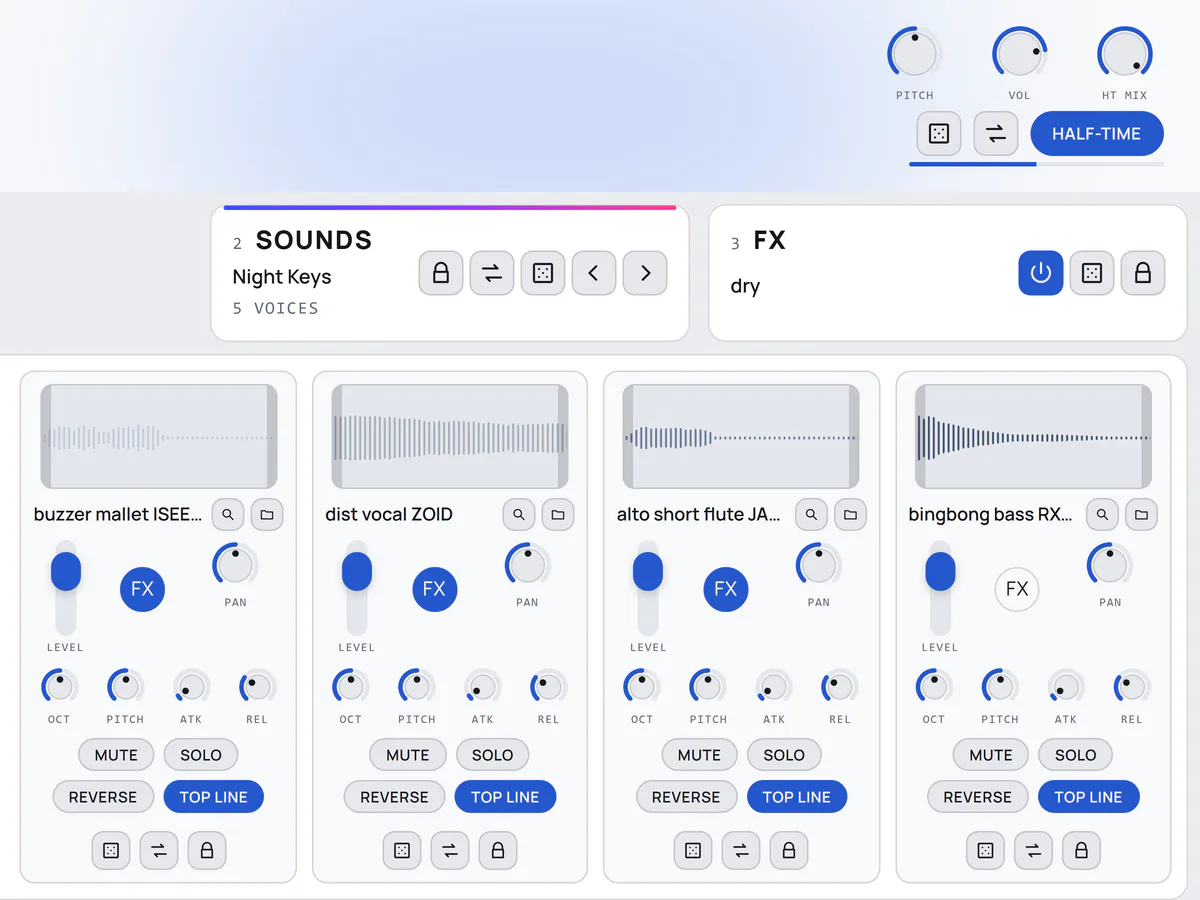Toggle TOP LINE on buzzer mallet voice

point(213,797)
